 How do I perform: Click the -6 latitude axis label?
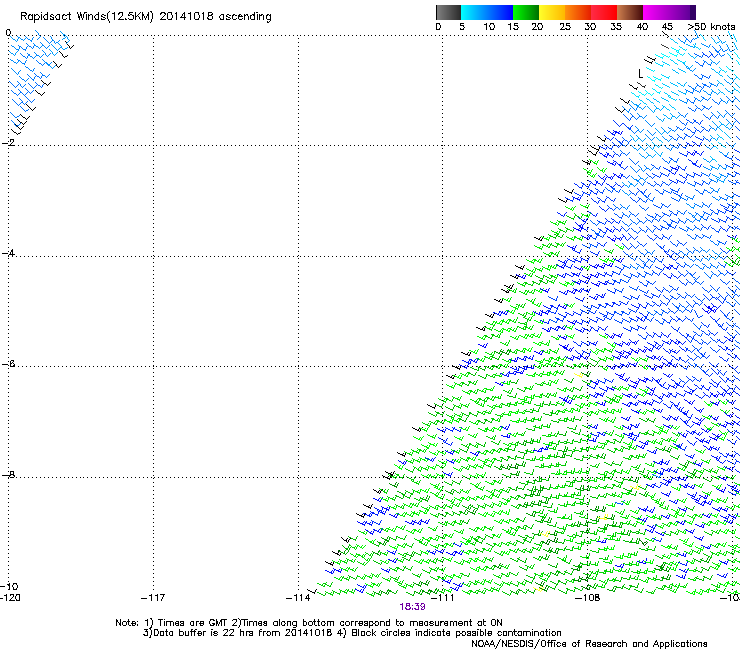(x=8, y=364)
